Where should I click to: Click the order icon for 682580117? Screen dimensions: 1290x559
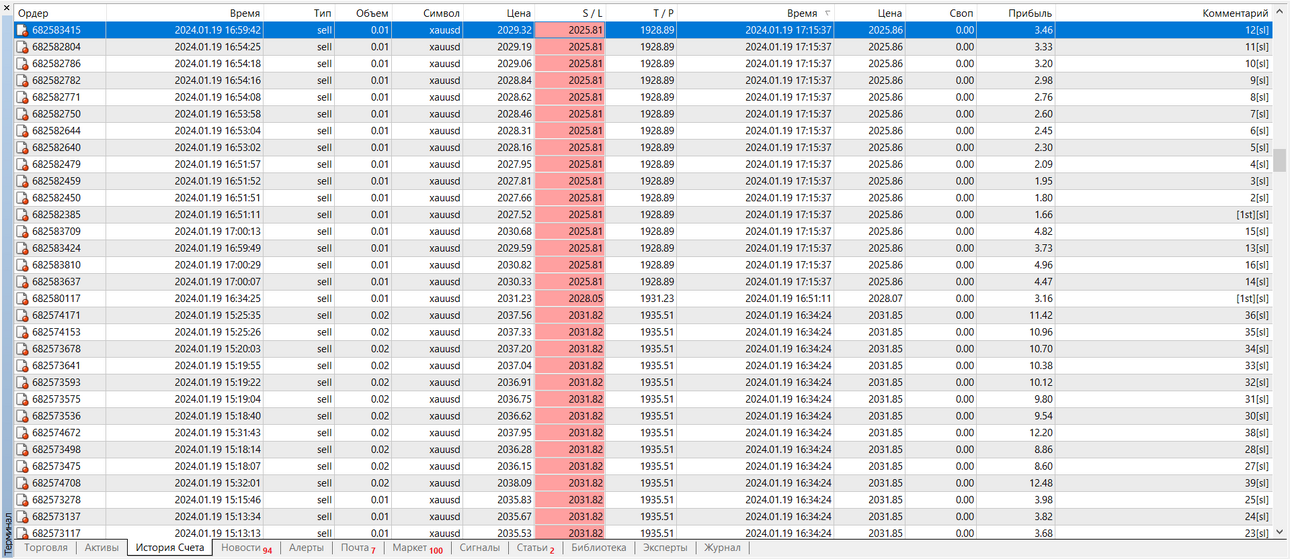[22, 298]
